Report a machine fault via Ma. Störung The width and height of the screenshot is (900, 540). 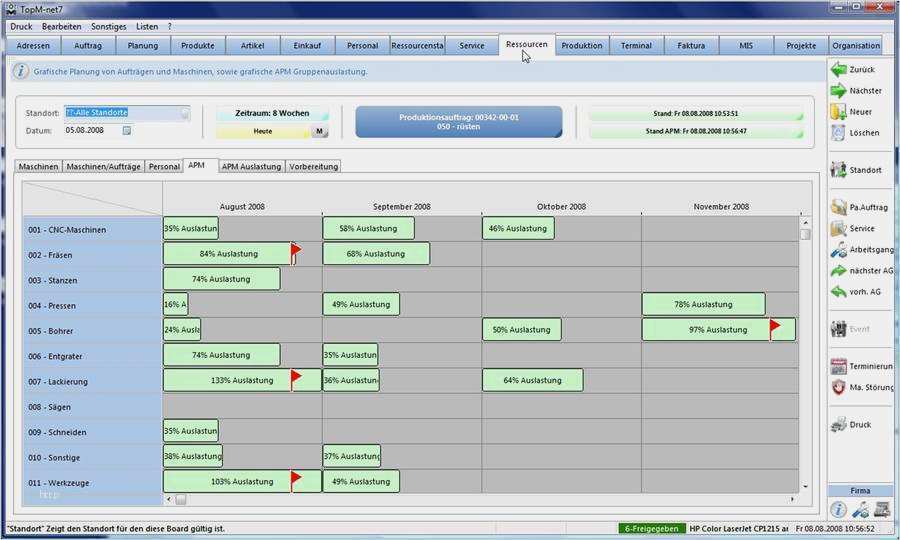839,387
